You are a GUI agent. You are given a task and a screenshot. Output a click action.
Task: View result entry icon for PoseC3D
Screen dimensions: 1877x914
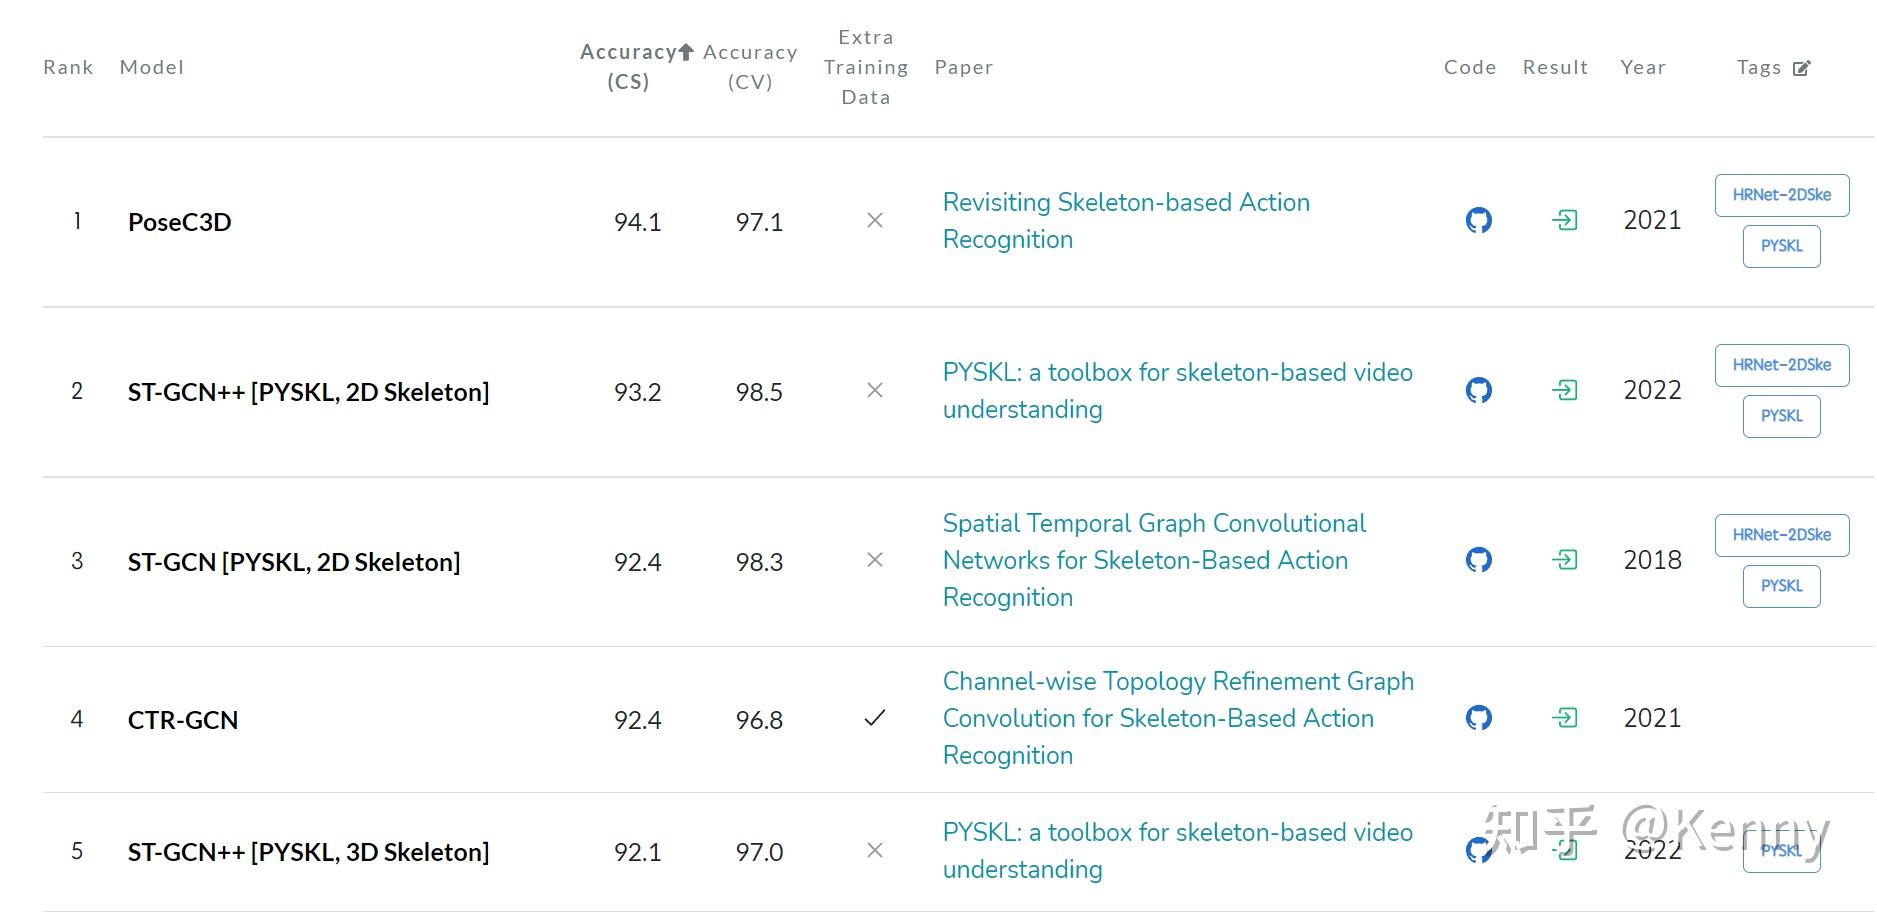click(1564, 220)
